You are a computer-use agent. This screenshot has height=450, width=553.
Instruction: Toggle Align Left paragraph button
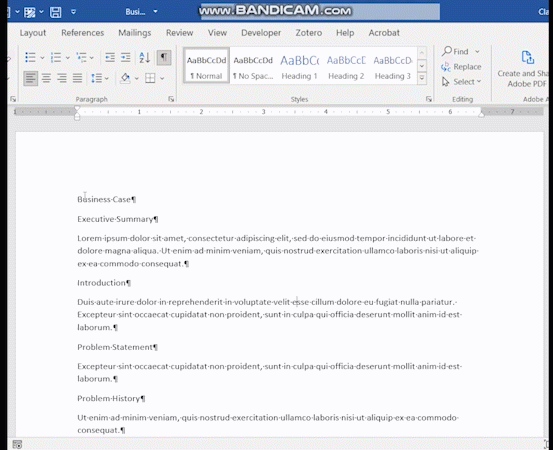coord(31,78)
